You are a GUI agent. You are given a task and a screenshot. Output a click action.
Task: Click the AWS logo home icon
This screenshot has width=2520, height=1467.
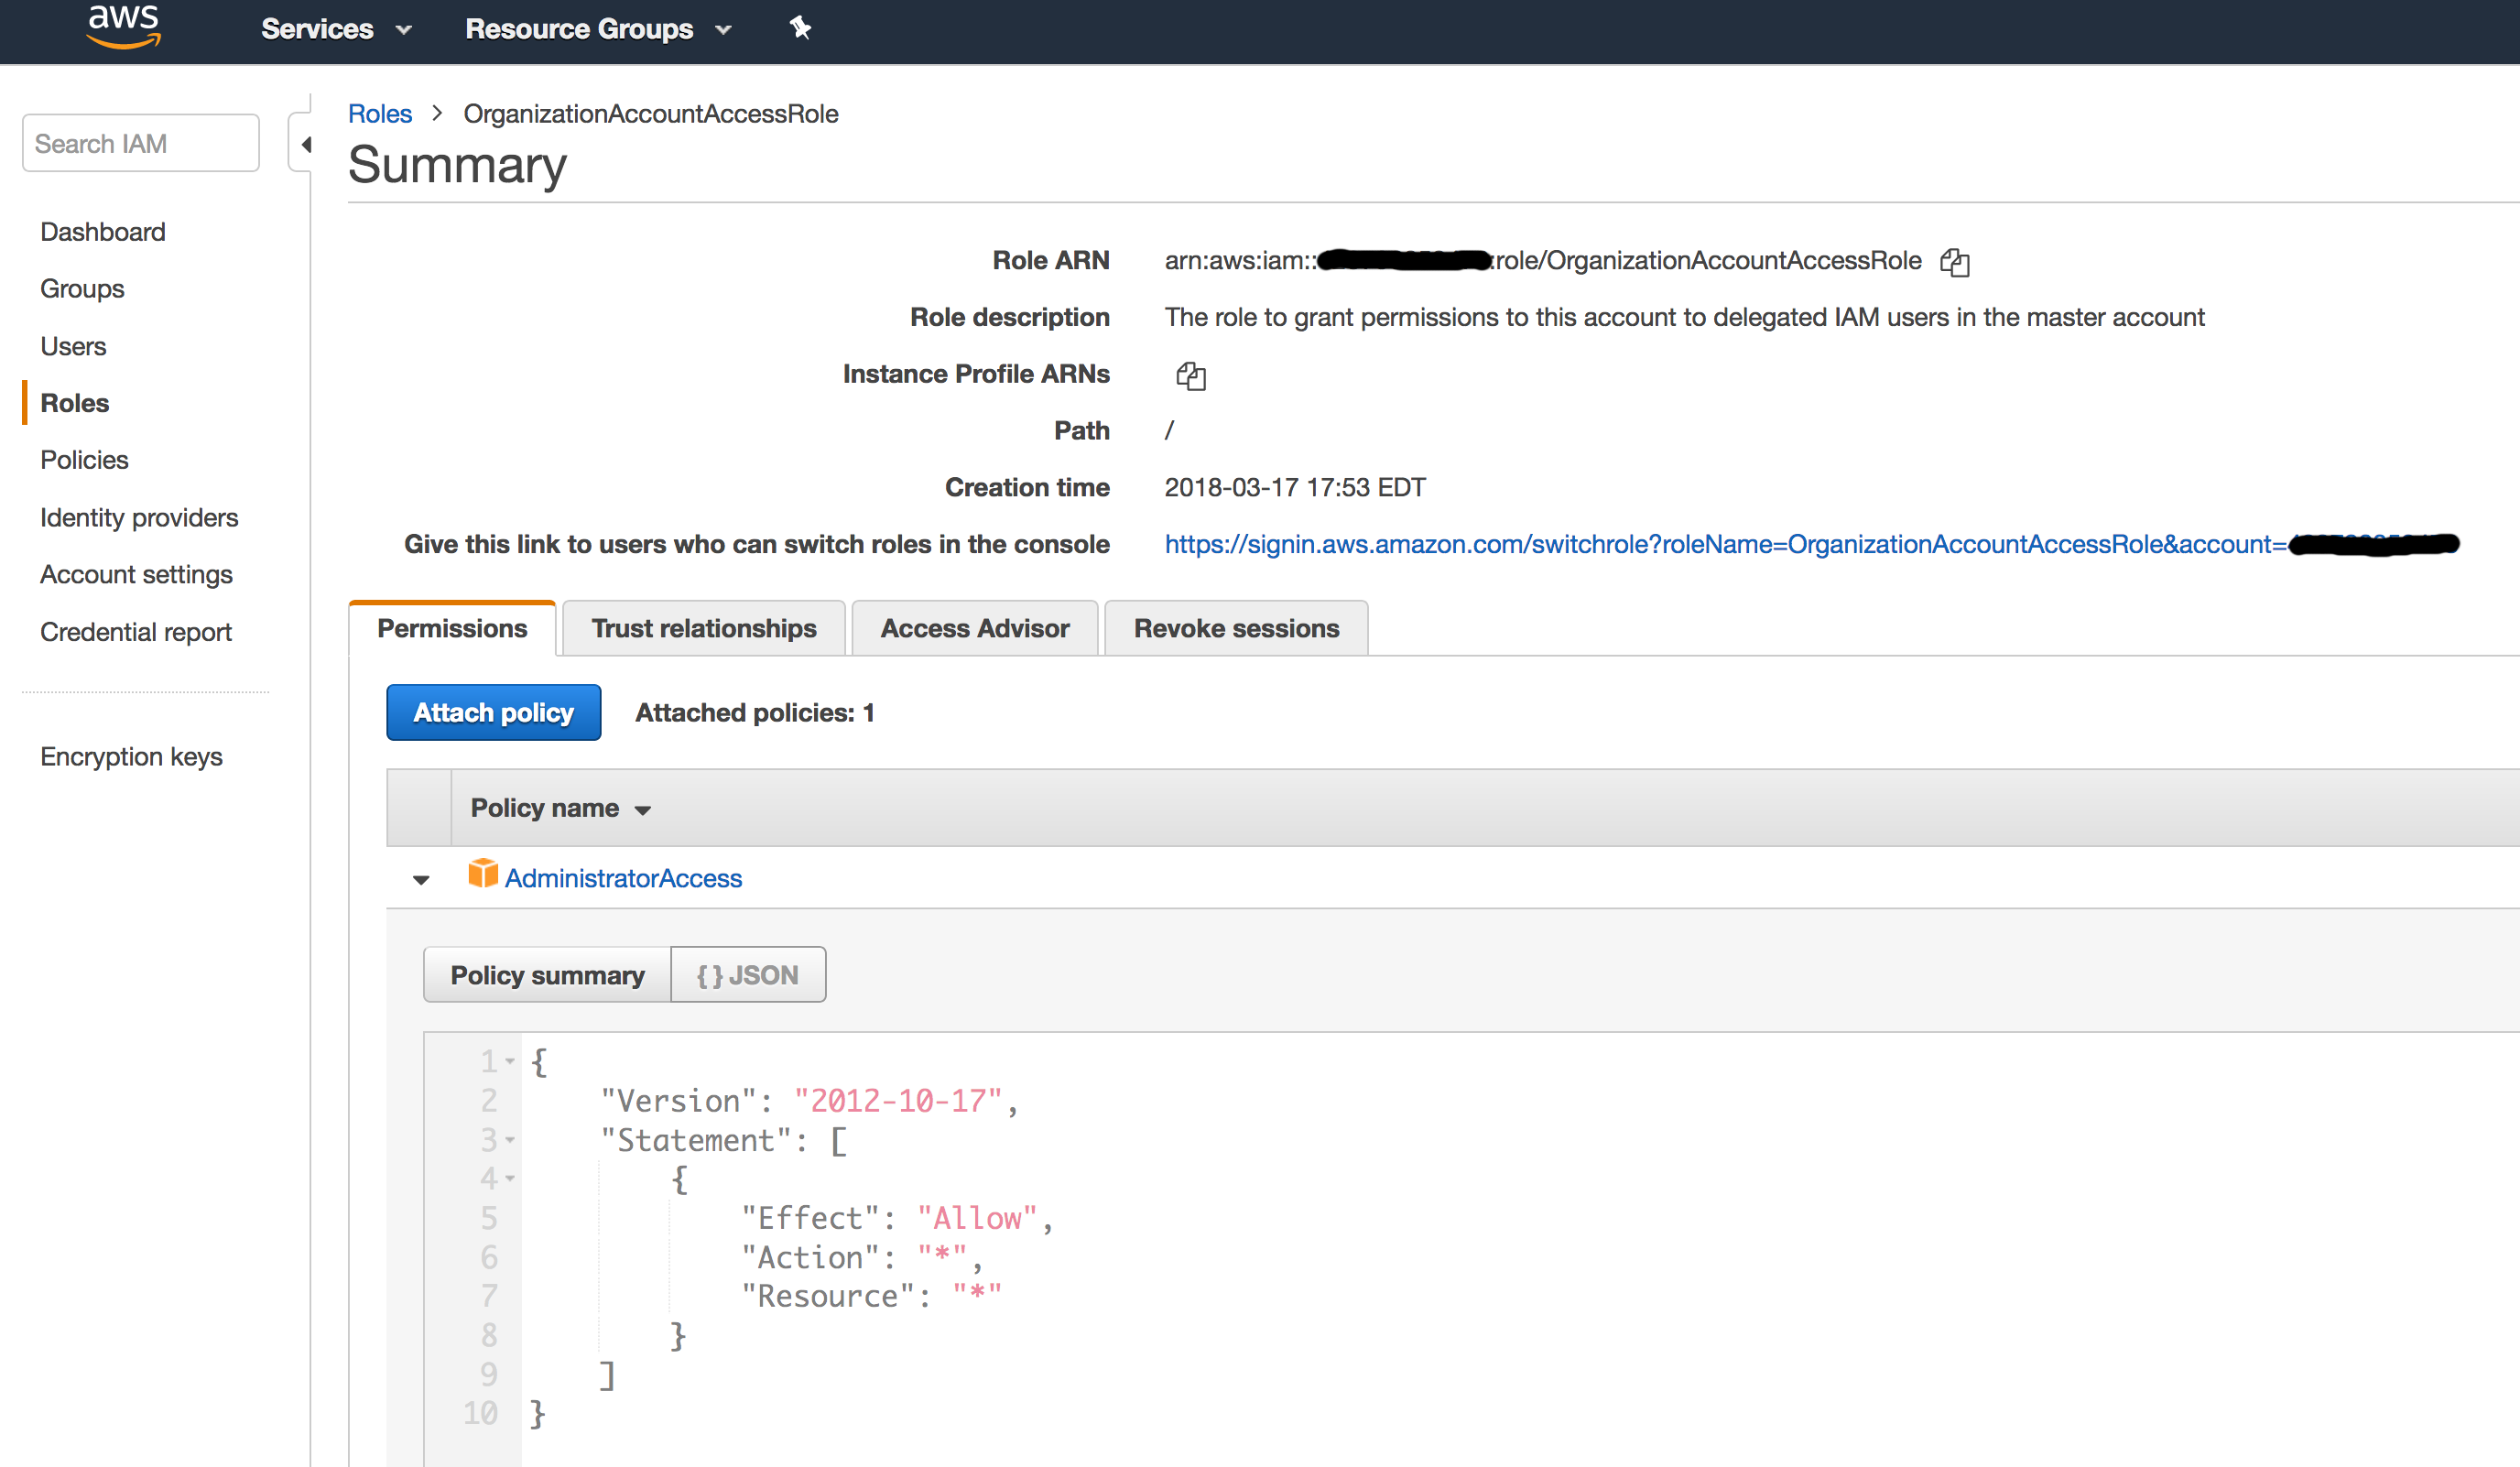(124, 27)
